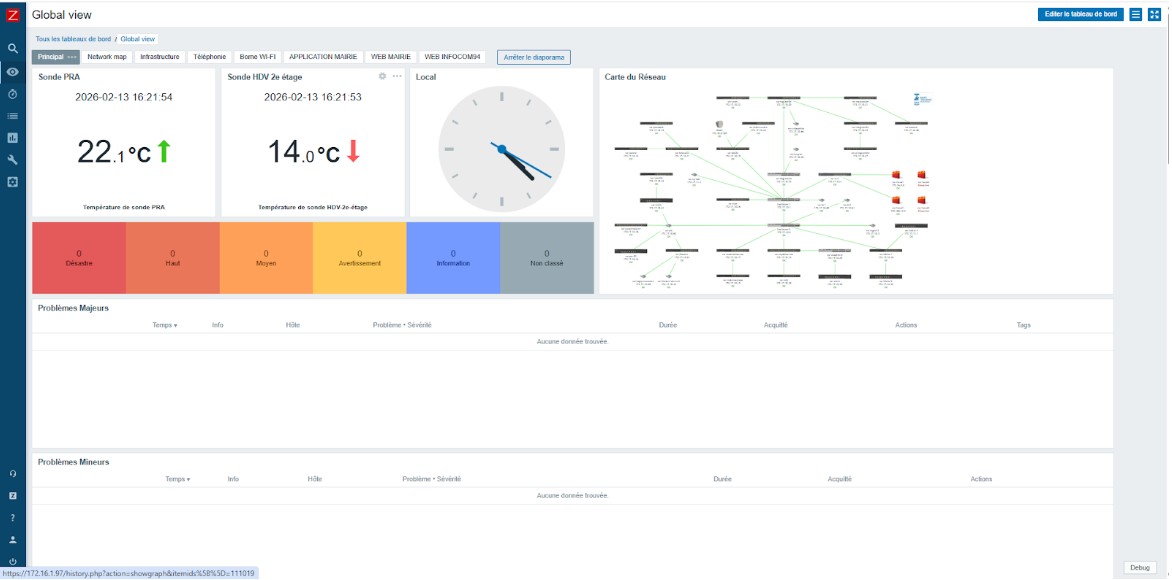Click the yellow Avertissement severity block
The image size is (1172, 580).
click(360, 258)
